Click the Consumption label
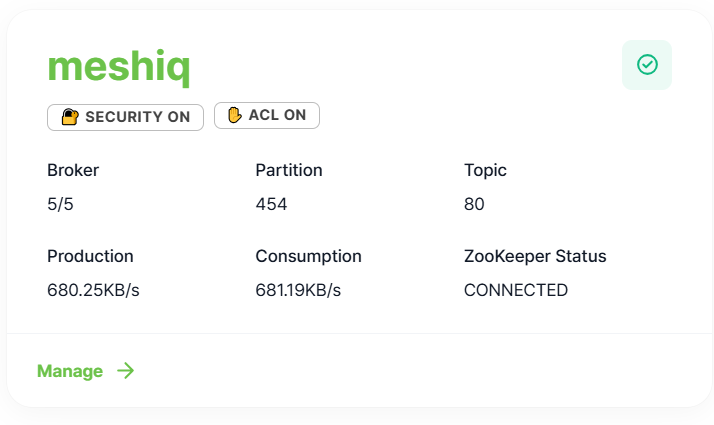 click(308, 257)
